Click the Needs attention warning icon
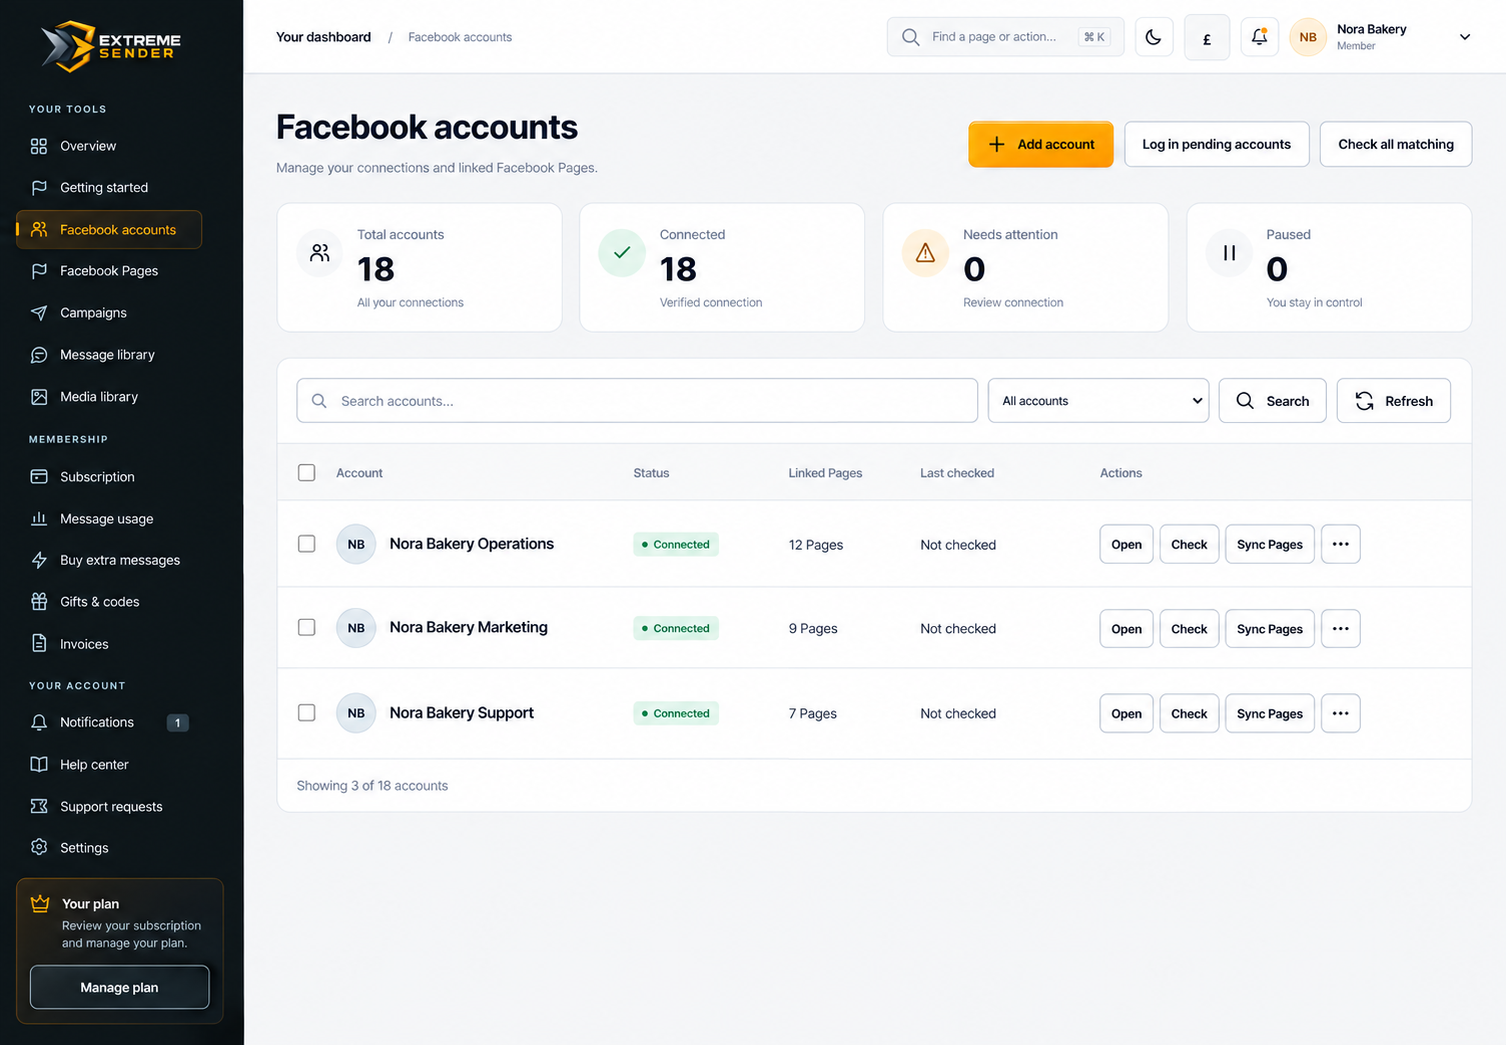 click(926, 253)
